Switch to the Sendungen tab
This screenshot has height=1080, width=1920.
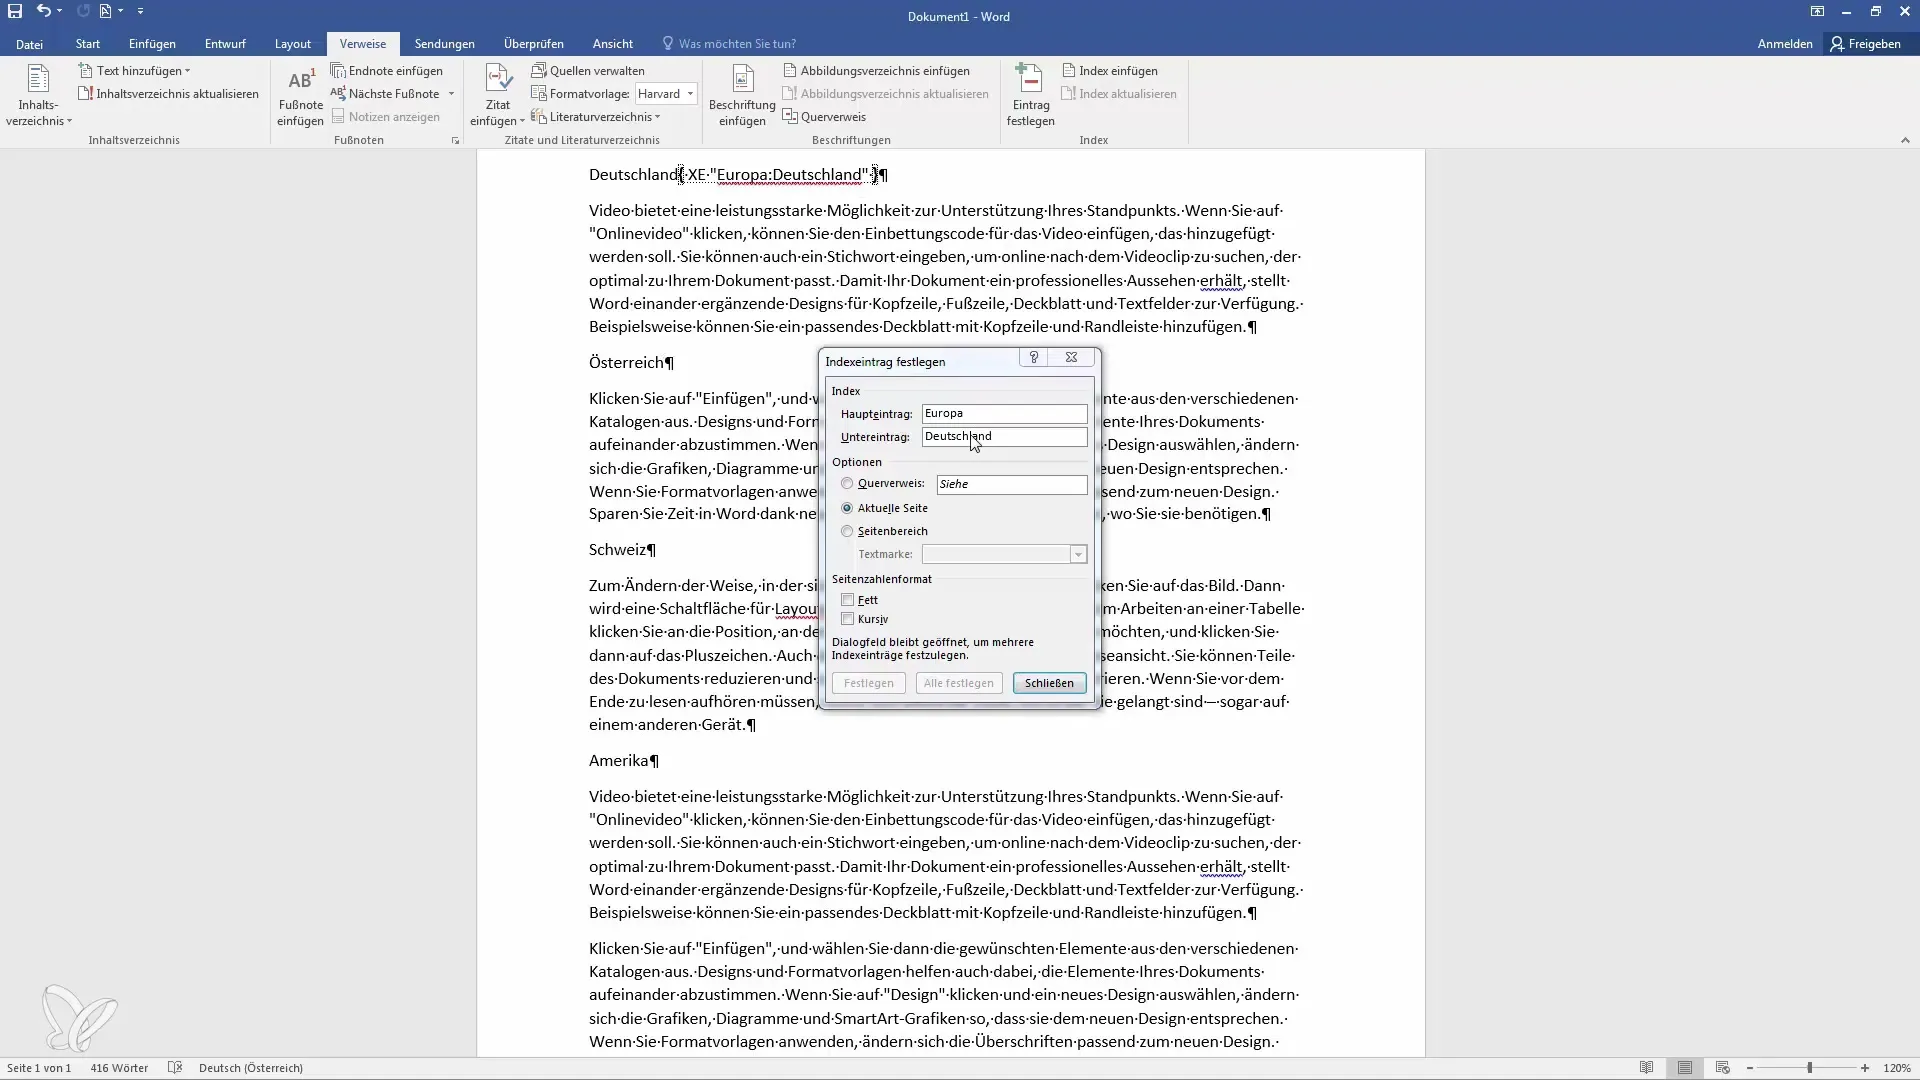(445, 44)
